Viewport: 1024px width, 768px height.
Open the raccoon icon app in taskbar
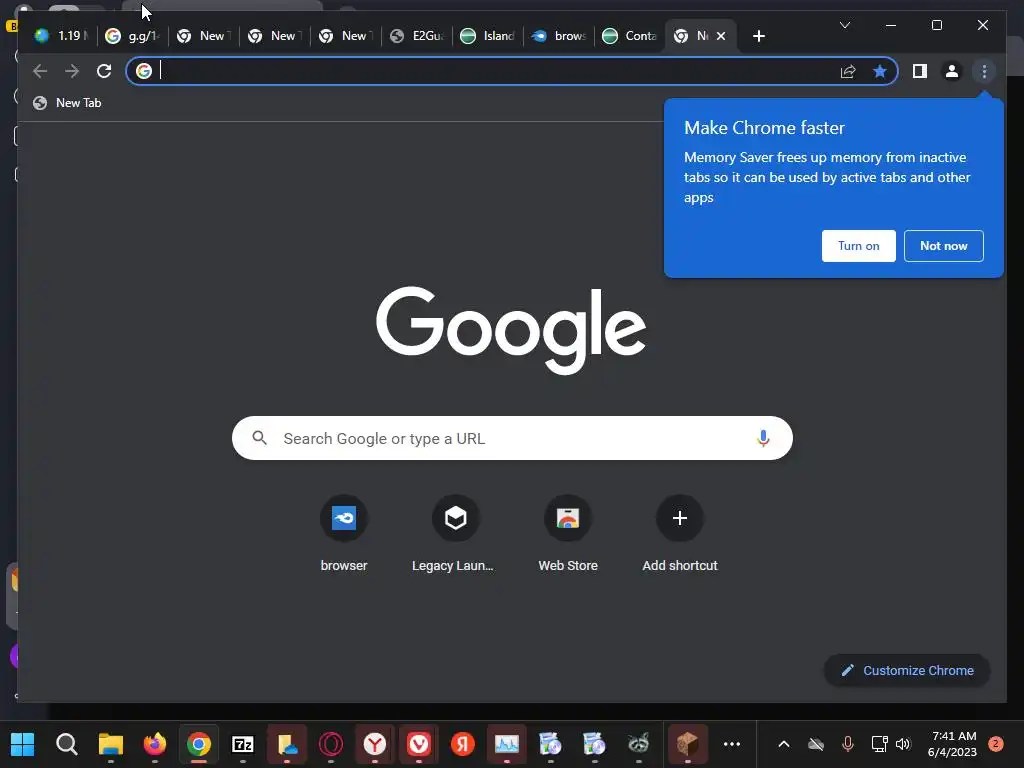[639, 744]
